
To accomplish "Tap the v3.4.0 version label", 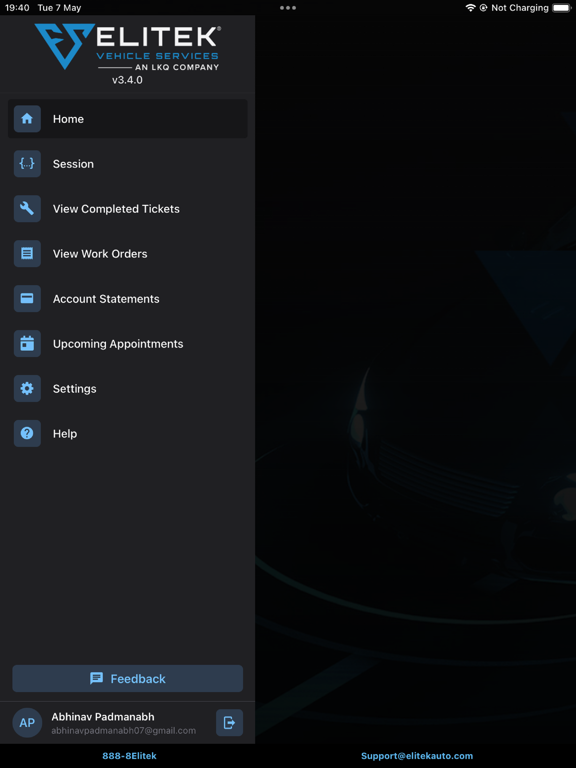I will coord(127,80).
